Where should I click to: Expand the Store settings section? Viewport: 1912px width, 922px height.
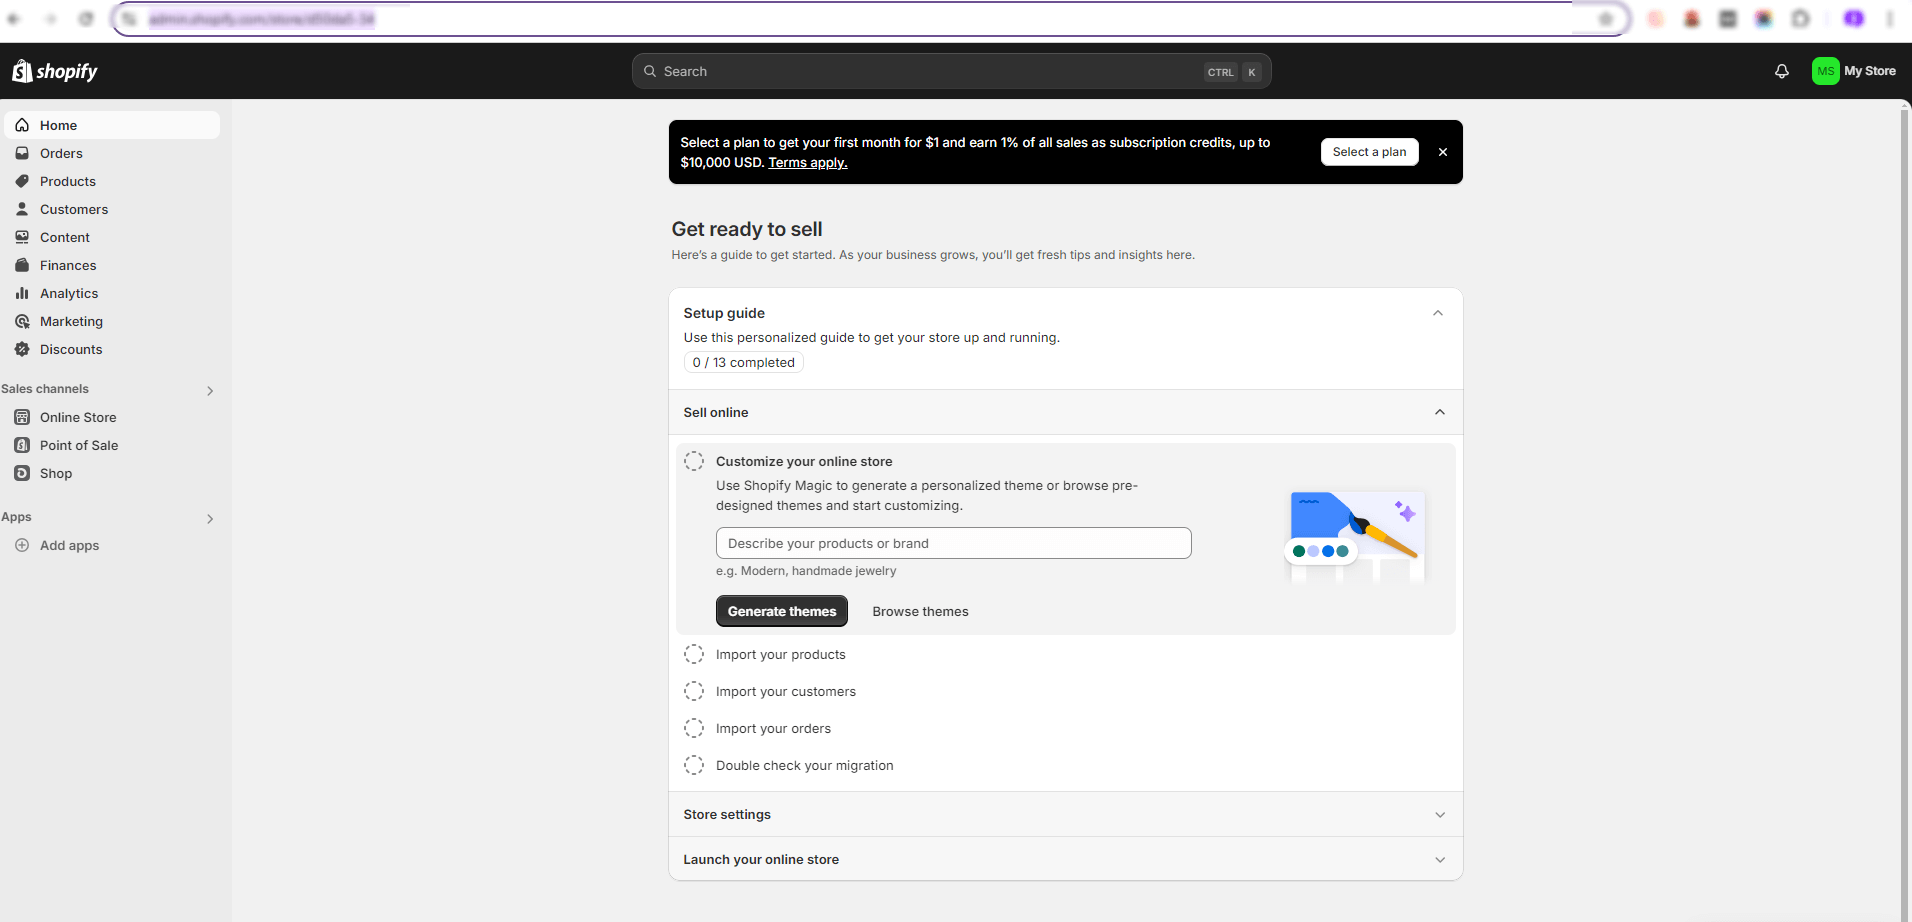[1440, 814]
